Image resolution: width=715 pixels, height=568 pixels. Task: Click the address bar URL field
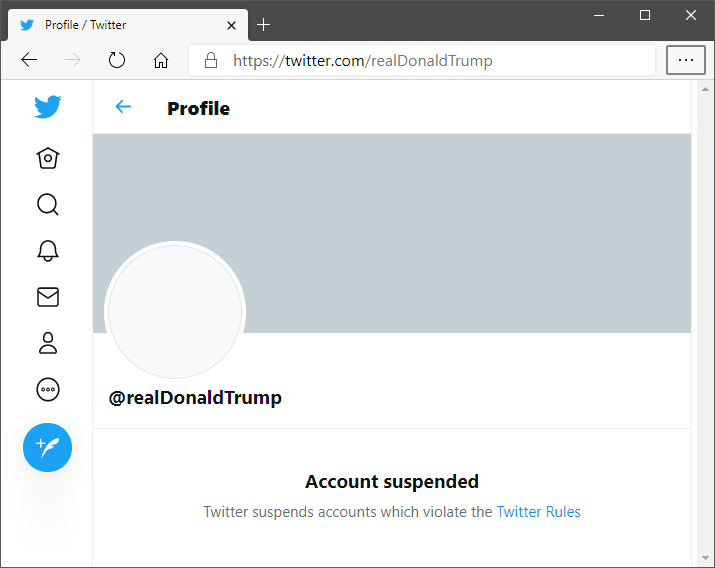click(422, 60)
